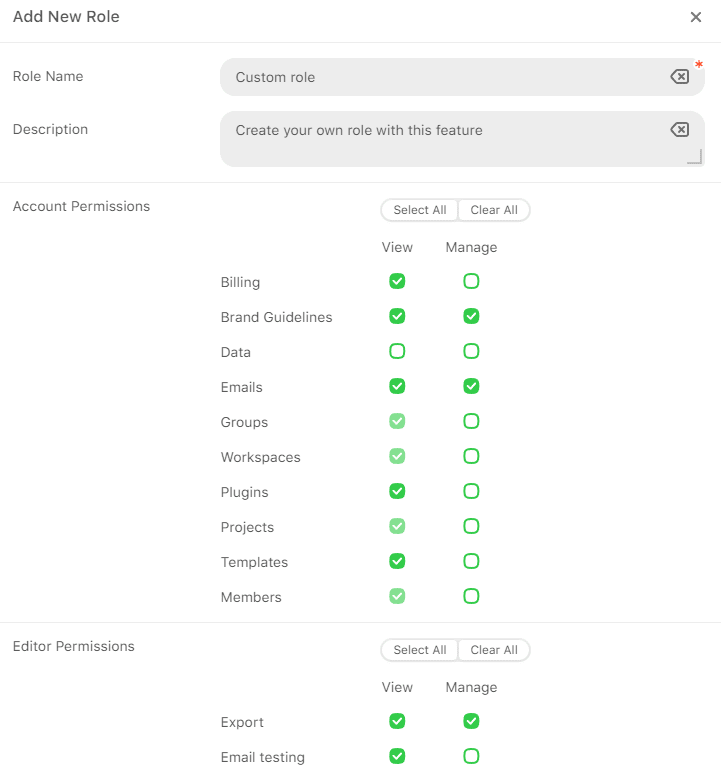This screenshot has height=782, width=721.
Task: Enable Email testing Manage permission
Action: 471,756
